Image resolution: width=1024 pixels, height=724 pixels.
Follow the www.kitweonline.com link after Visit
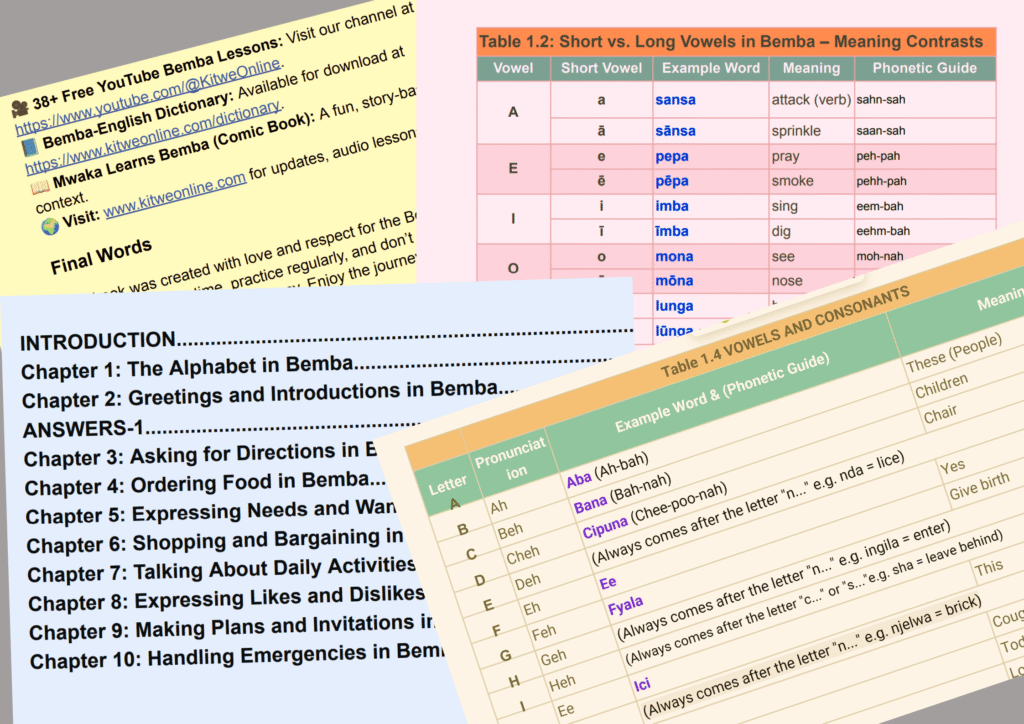coord(174,194)
